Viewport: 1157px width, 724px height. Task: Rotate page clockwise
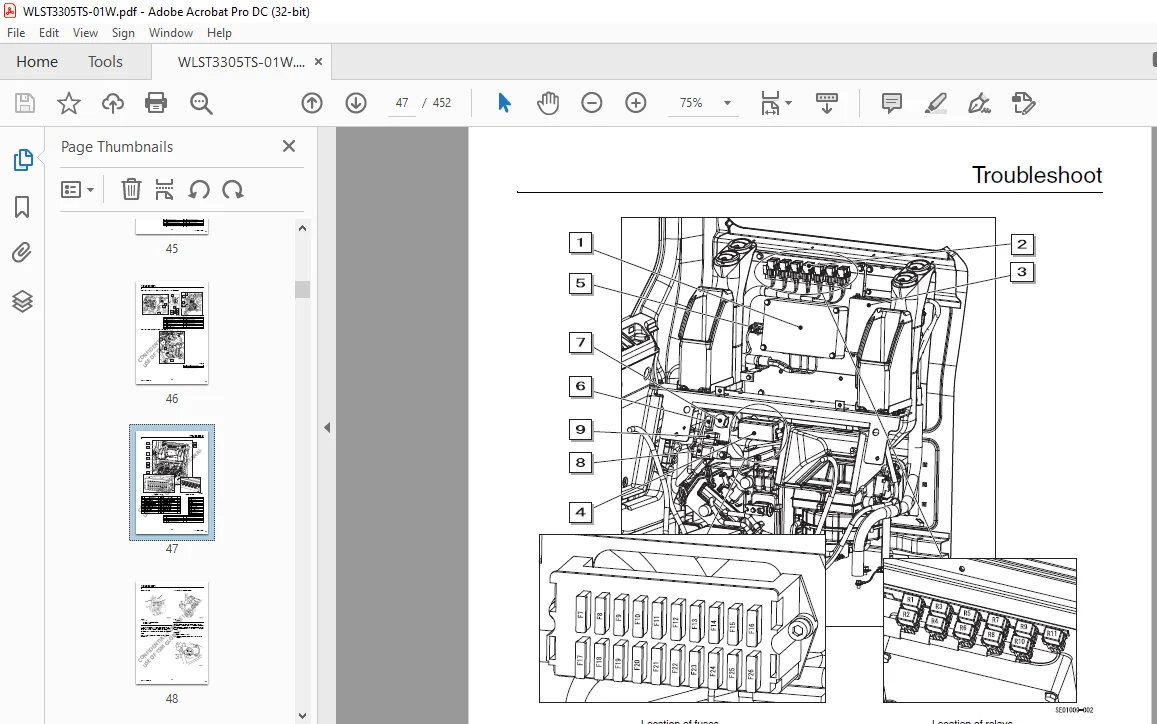tap(232, 190)
